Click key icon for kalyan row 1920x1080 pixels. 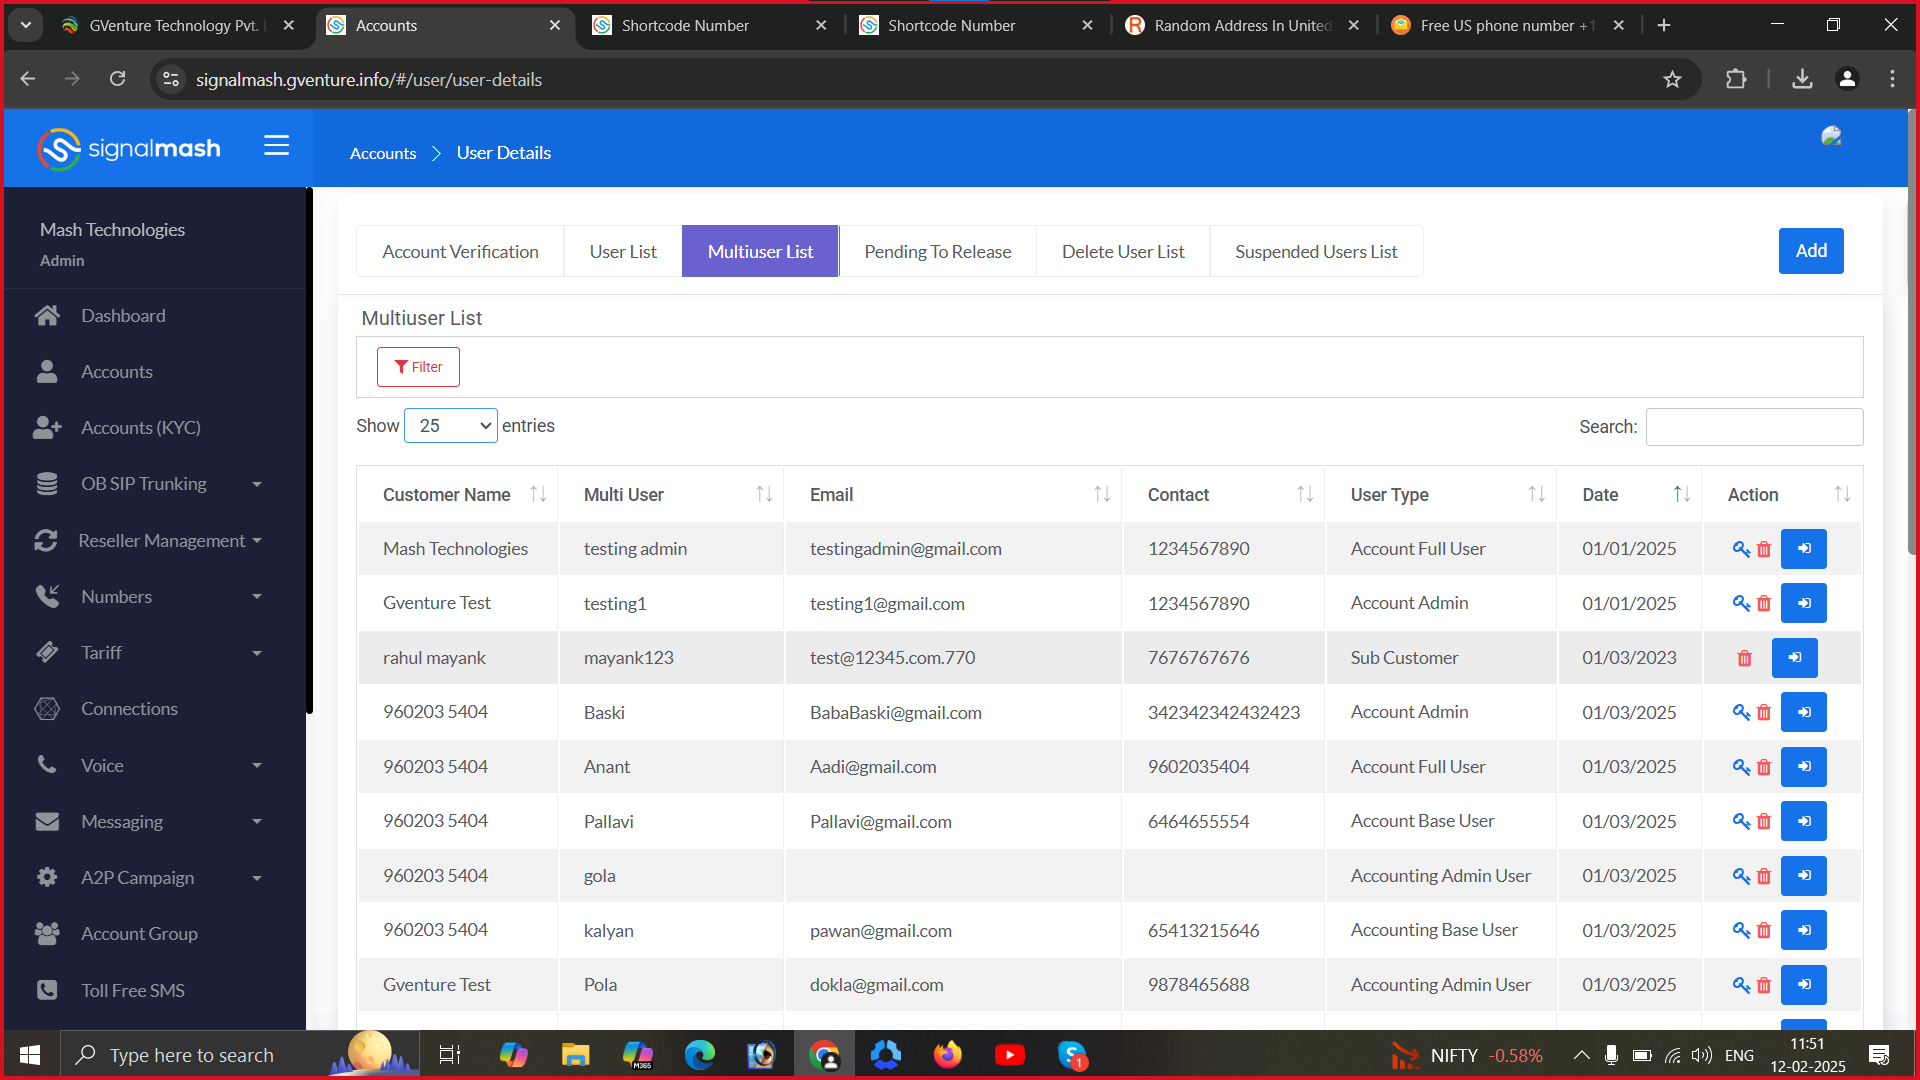click(1741, 931)
